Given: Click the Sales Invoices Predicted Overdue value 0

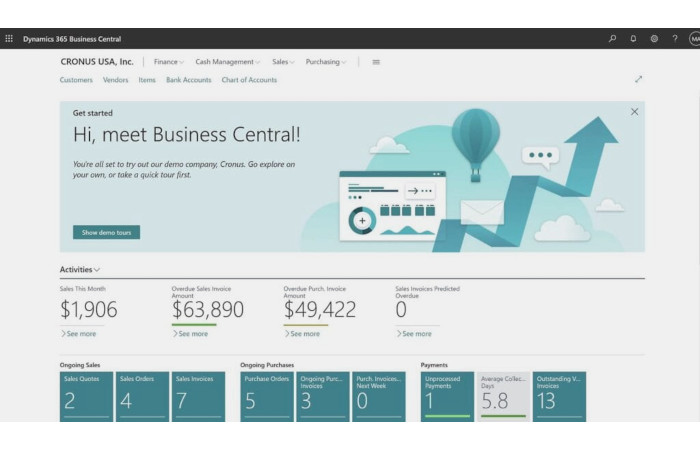Looking at the screenshot, I should [x=401, y=309].
